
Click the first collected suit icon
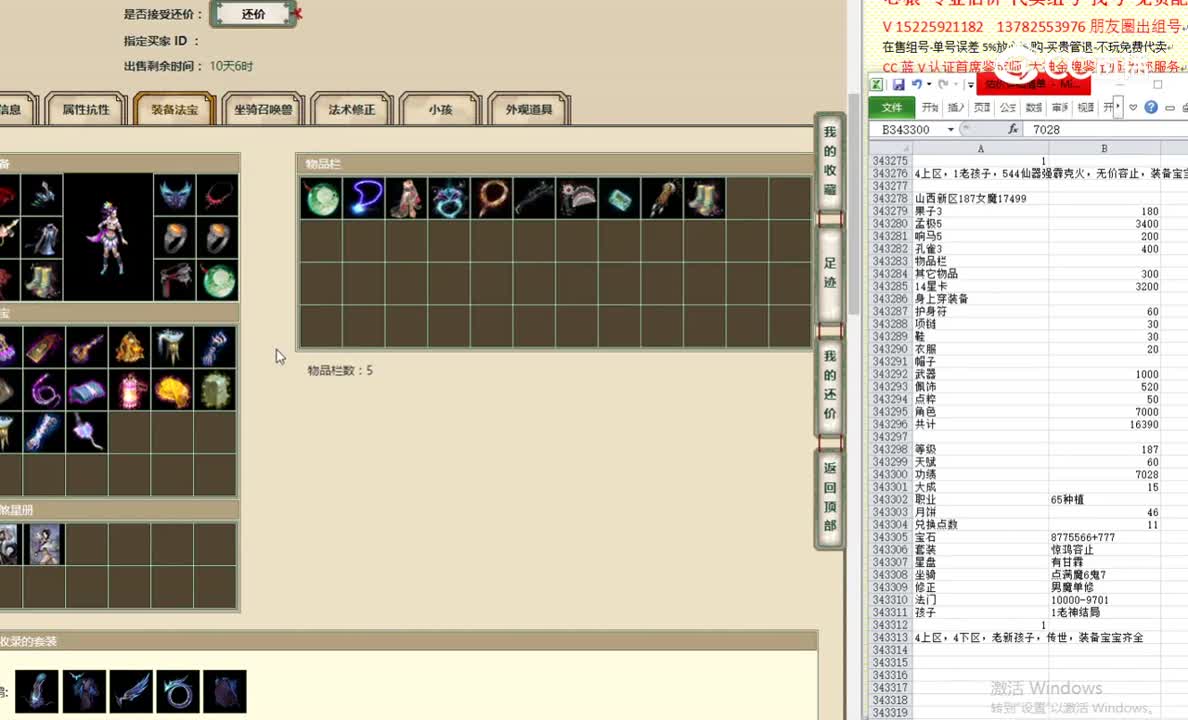36,691
